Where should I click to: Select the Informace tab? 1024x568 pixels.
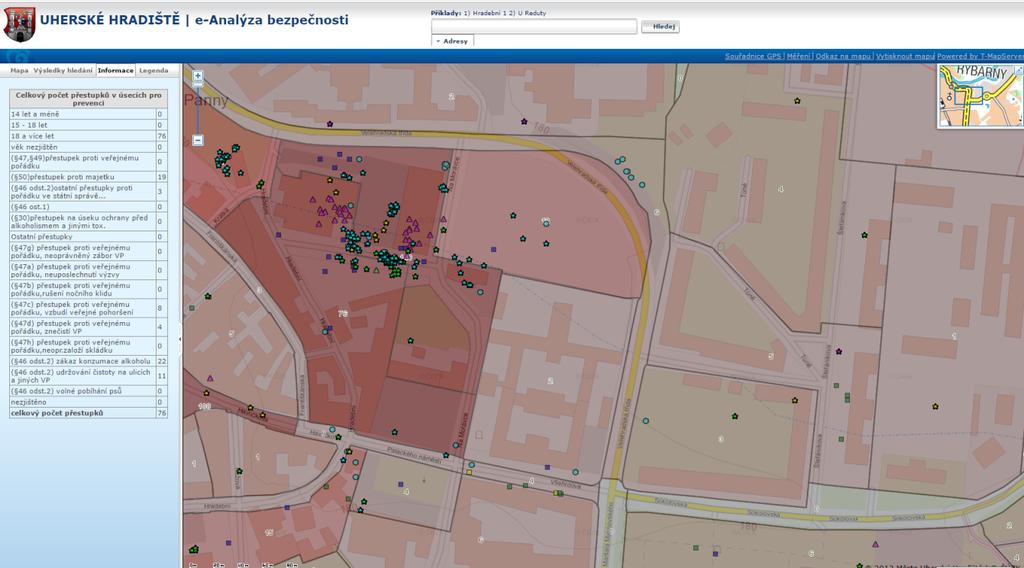[x=116, y=70]
